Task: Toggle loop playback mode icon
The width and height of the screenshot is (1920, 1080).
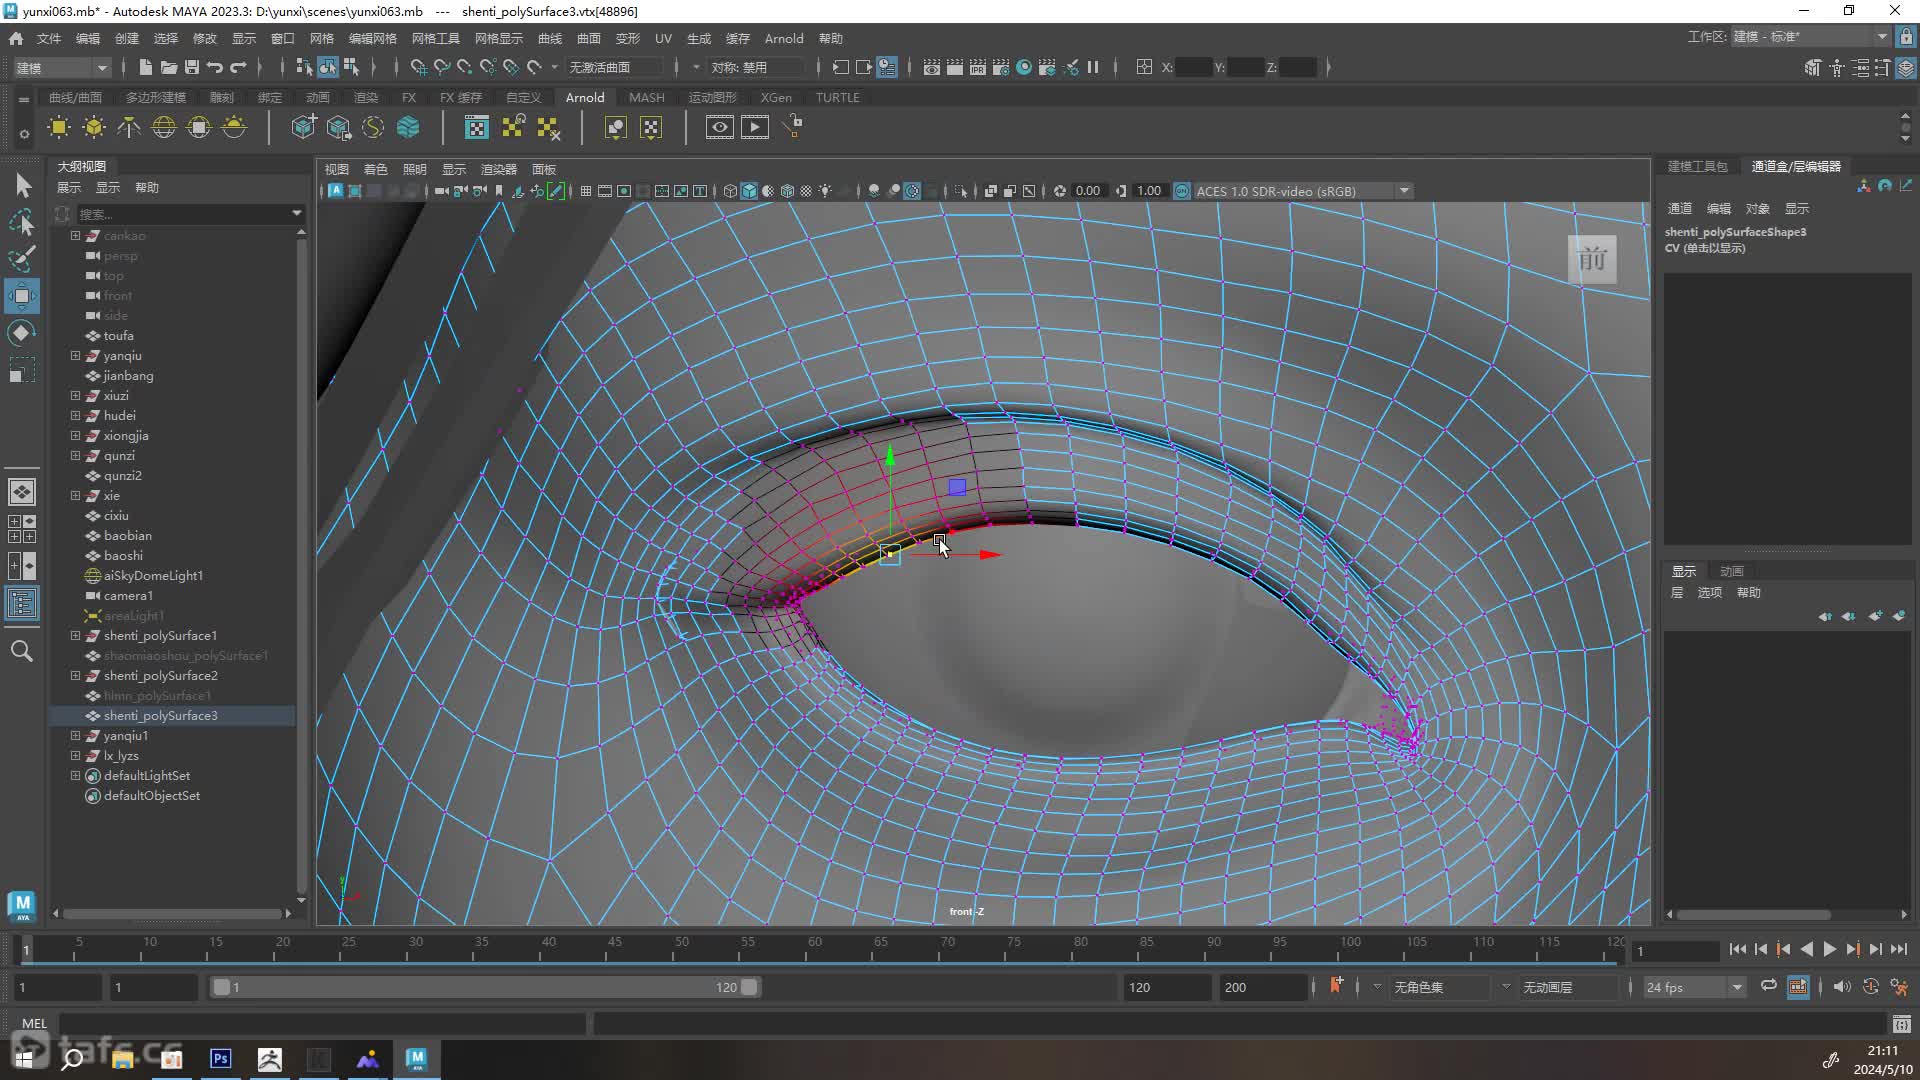Action: click(1768, 987)
